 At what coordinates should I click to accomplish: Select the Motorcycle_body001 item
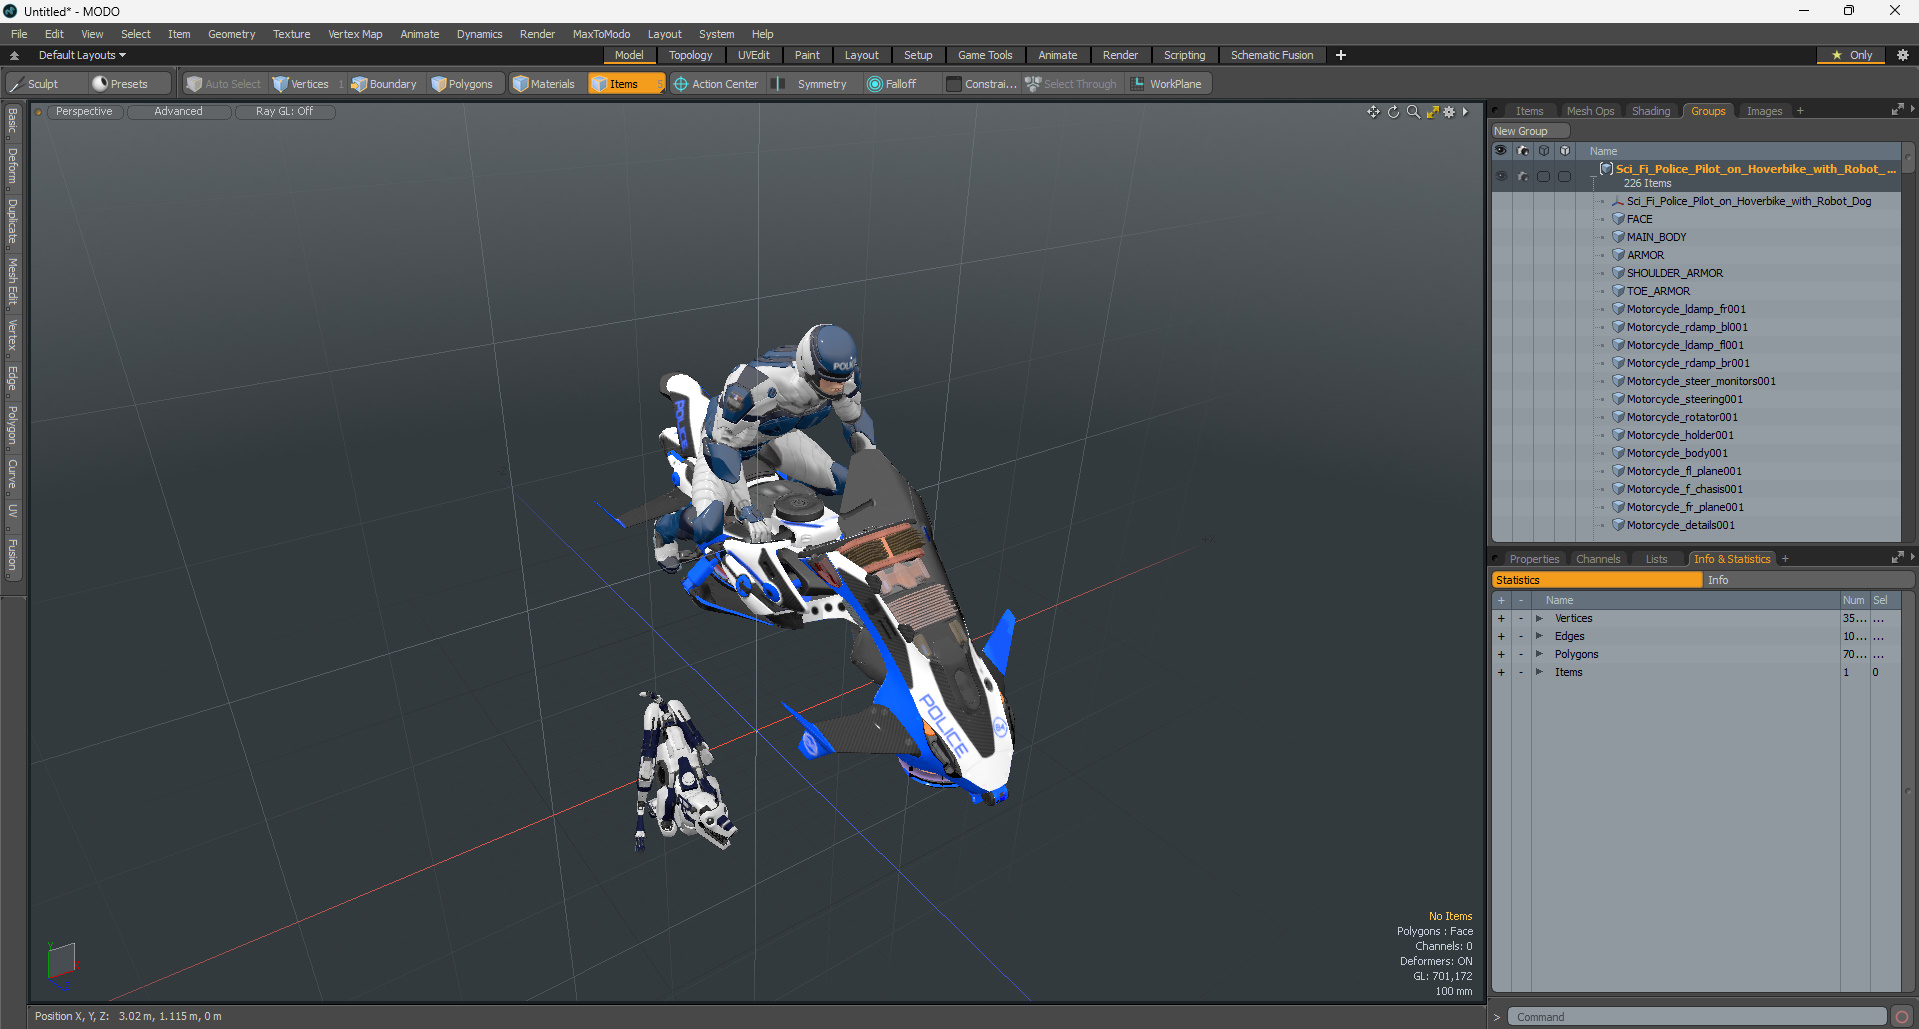tap(1677, 453)
